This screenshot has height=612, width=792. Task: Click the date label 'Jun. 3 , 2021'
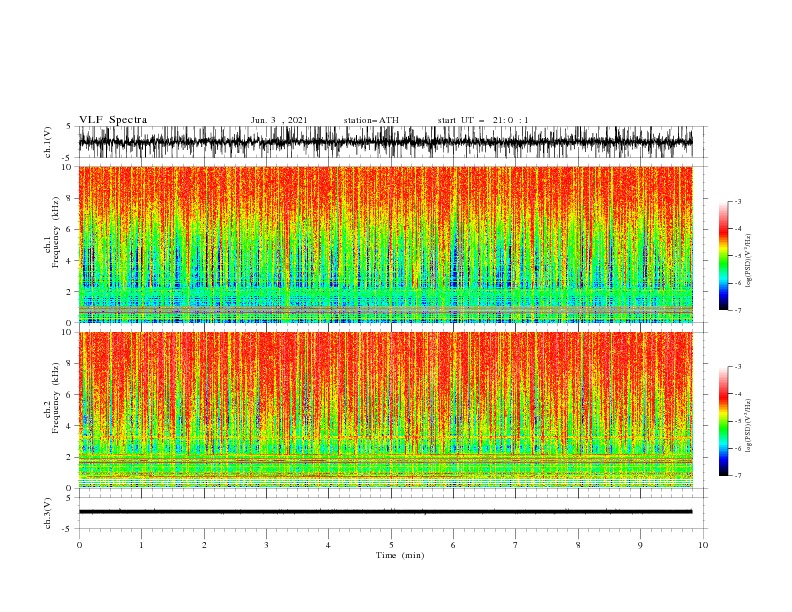279,120
